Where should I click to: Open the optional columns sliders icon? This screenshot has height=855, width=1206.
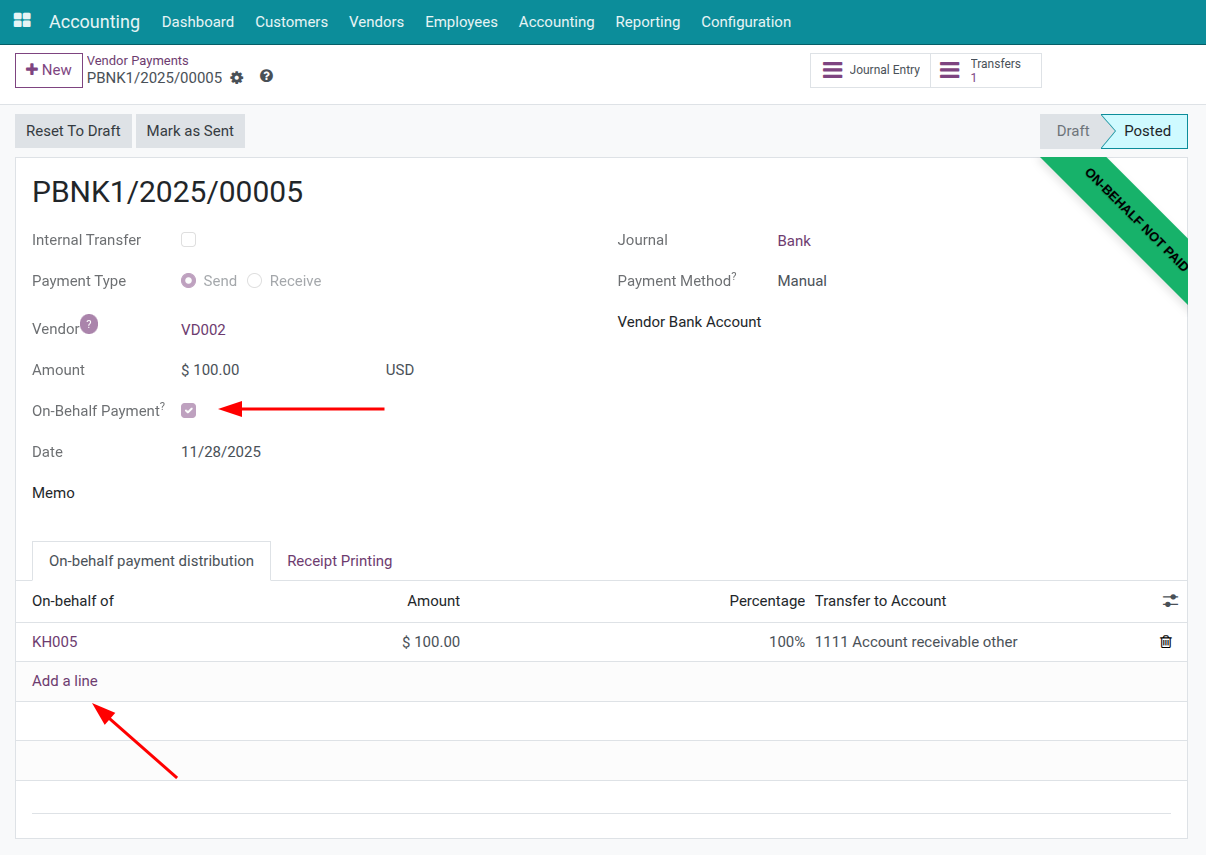(1170, 600)
